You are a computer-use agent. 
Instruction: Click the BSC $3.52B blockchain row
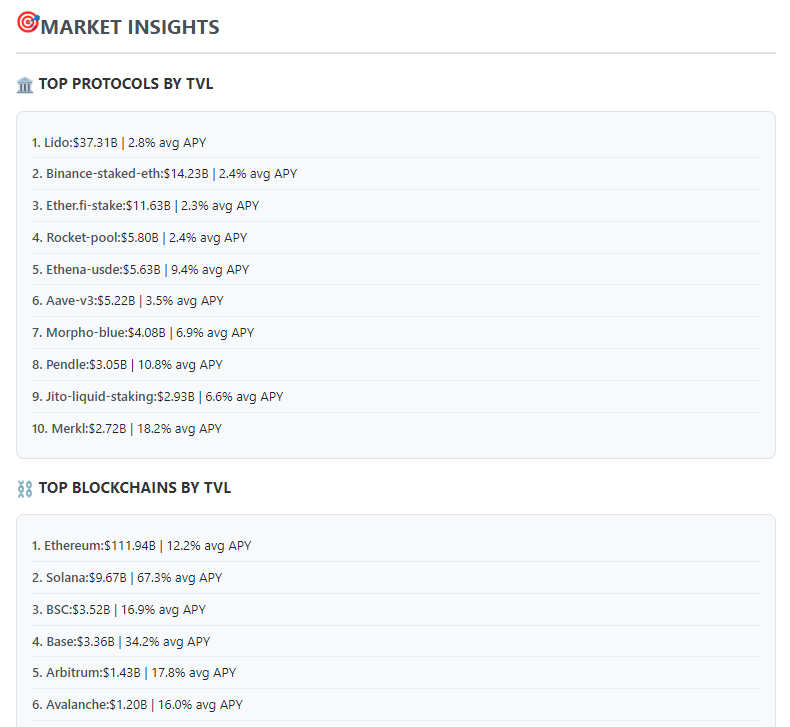(x=396, y=610)
